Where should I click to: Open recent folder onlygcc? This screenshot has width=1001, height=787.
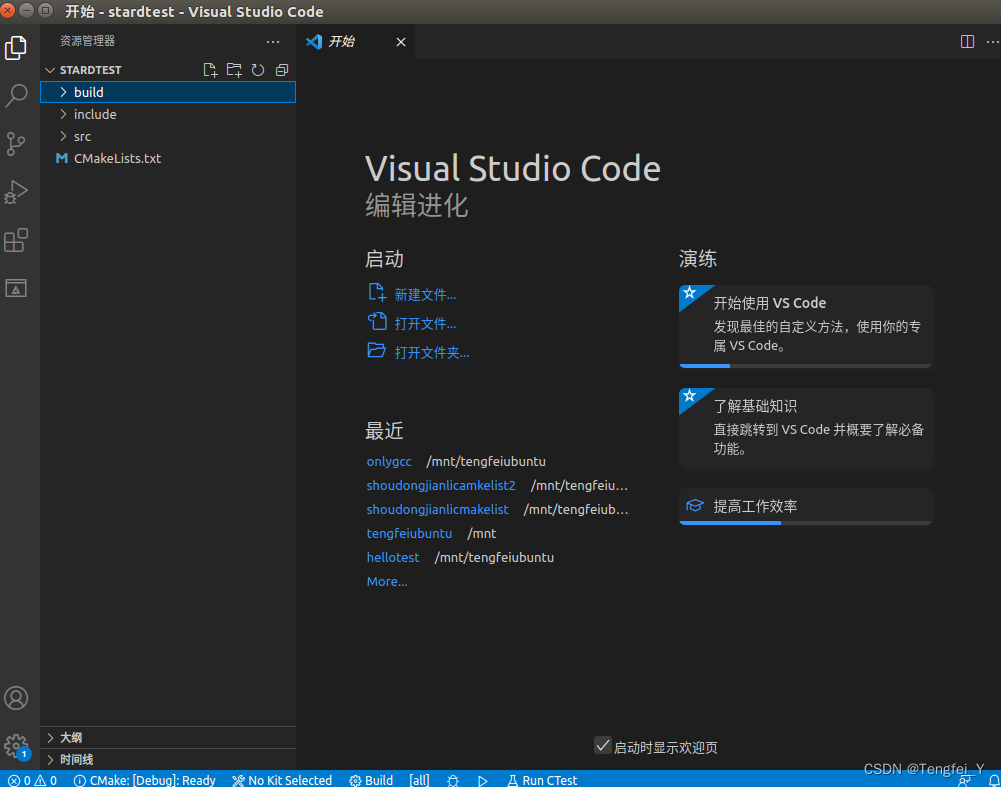[x=389, y=461]
